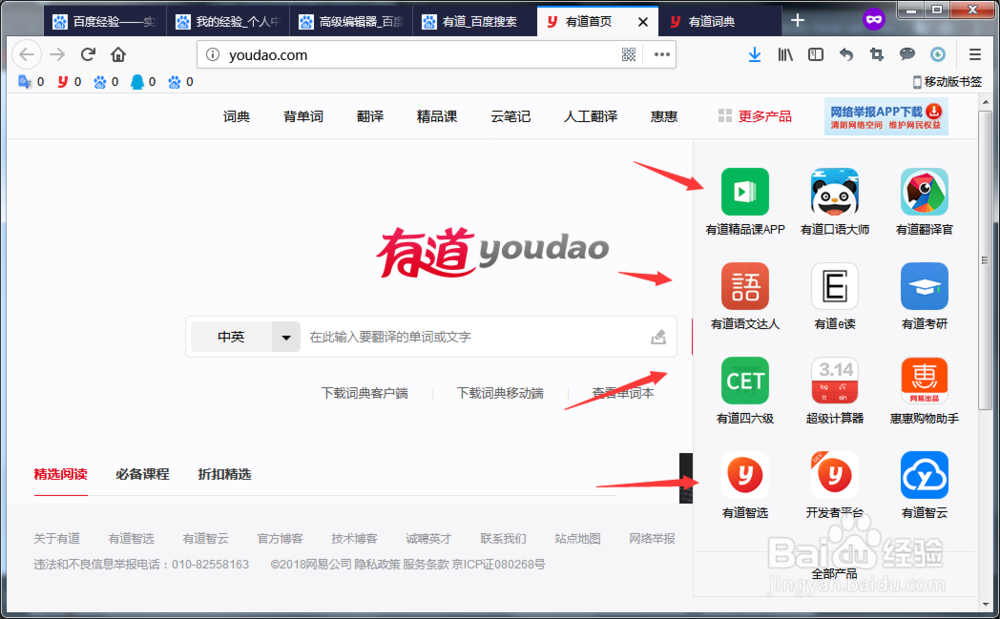
Task: Open the 云笔记 navigation item
Action: [510, 117]
